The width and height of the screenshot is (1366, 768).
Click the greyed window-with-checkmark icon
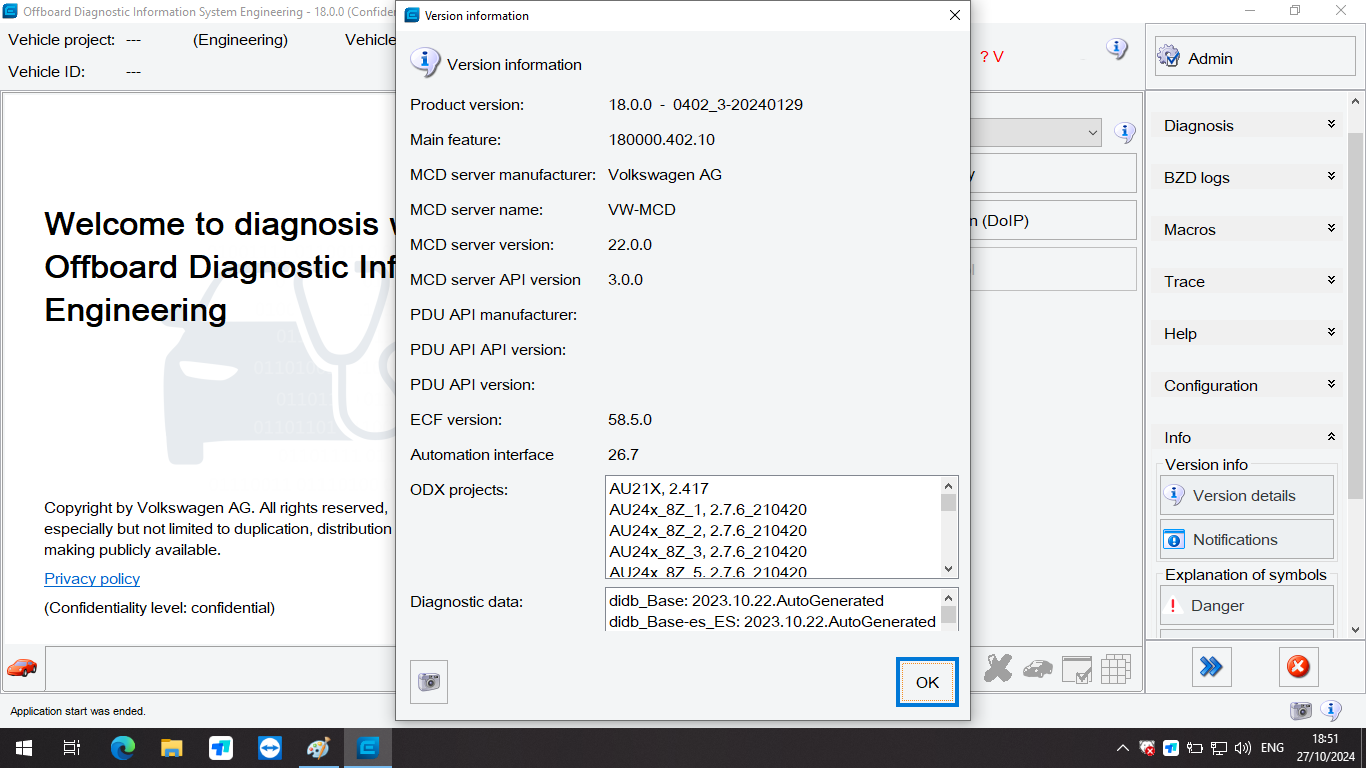point(1077,669)
